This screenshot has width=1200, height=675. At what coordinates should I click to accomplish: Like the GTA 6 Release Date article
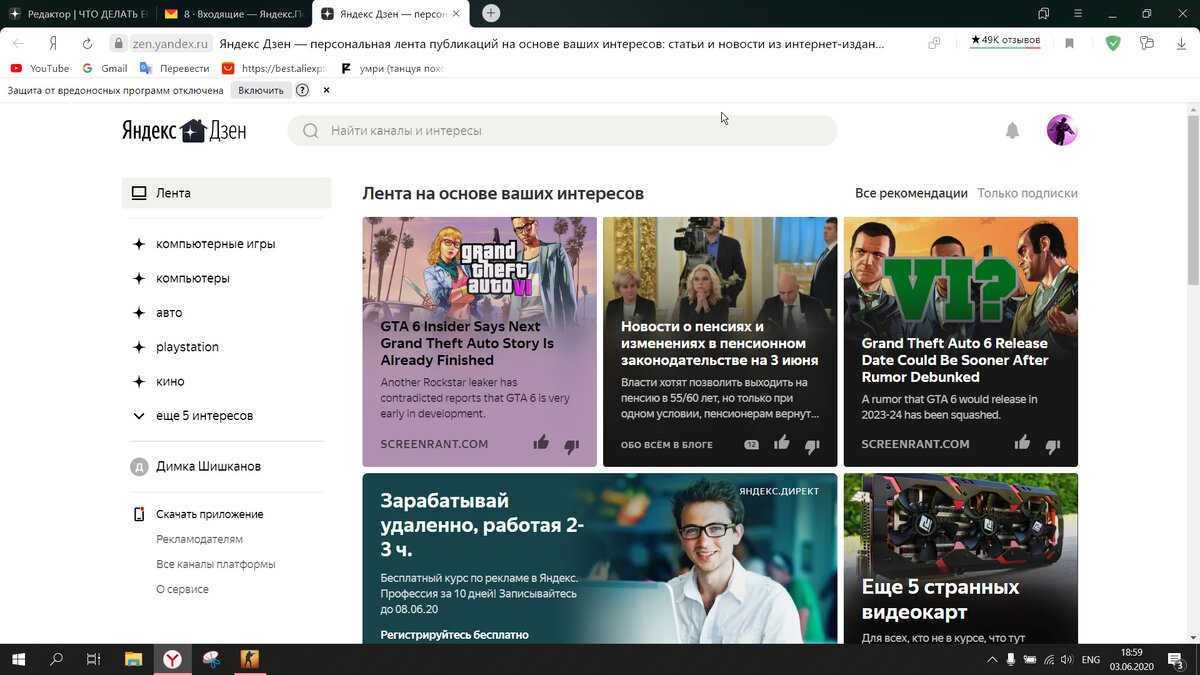1022,443
